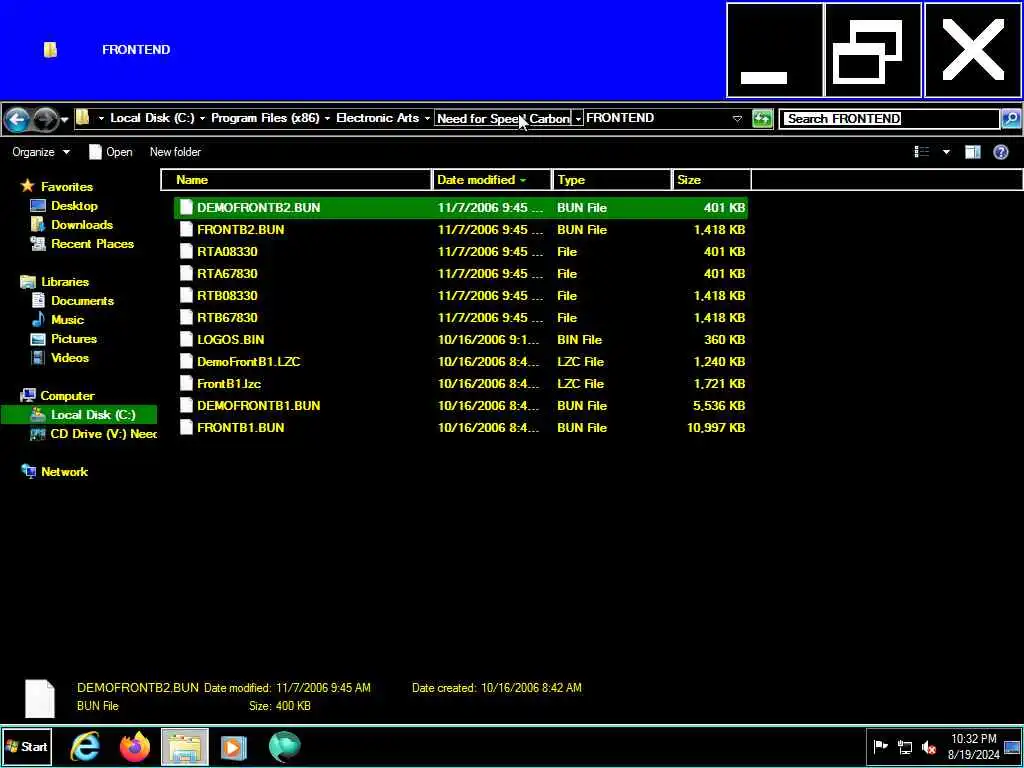Sort by the Size column header

click(x=712, y=180)
